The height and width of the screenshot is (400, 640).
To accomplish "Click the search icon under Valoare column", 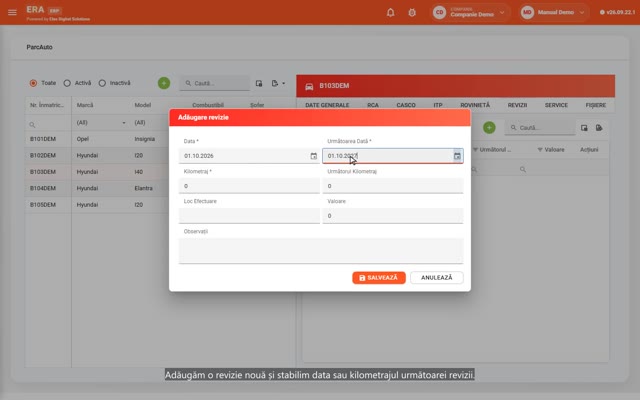I will 523,169.
